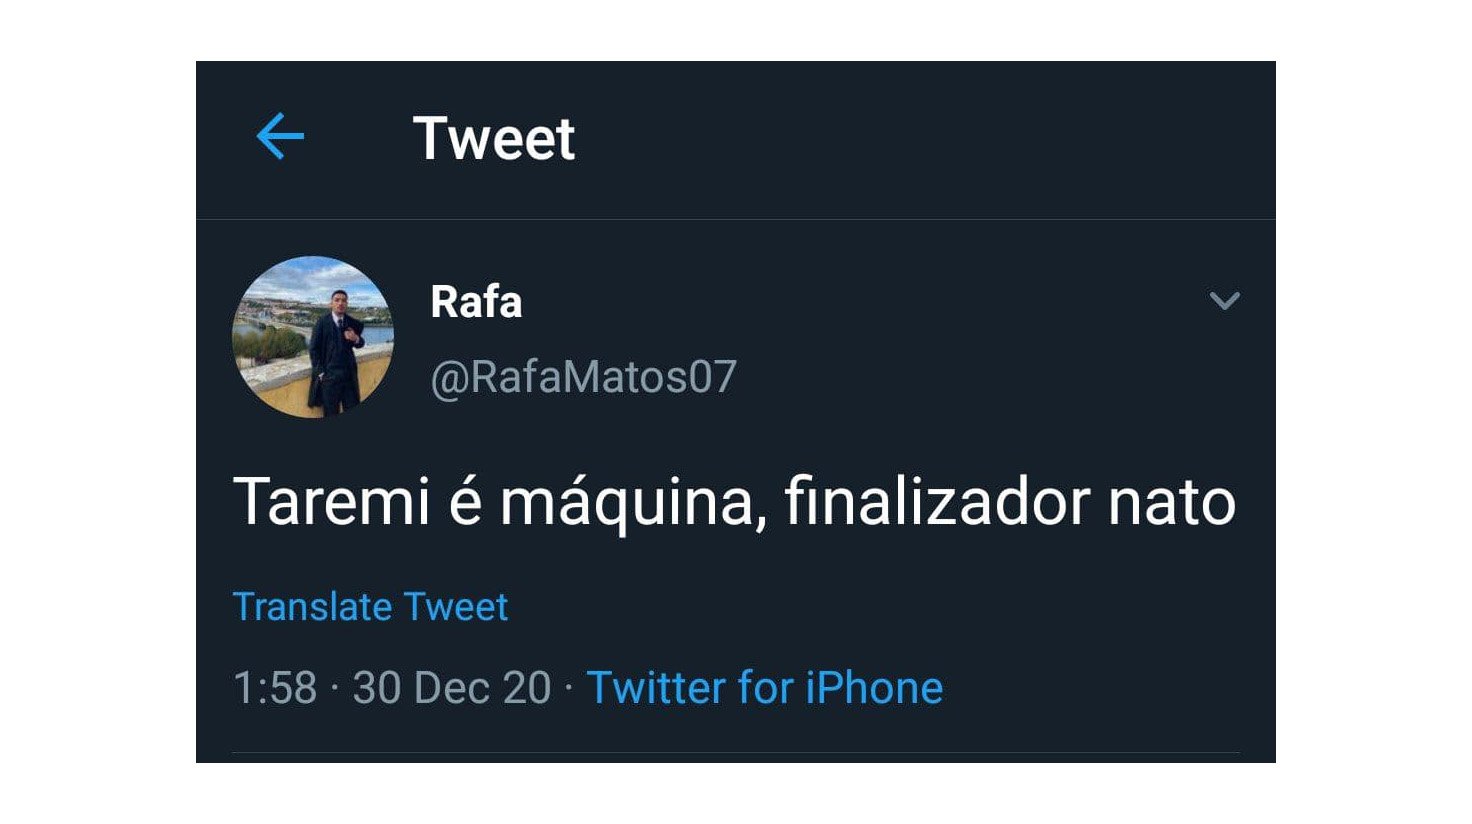Expand the tweet options chevron
Viewport: 1472px width, 824px height.
click(x=1224, y=301)
